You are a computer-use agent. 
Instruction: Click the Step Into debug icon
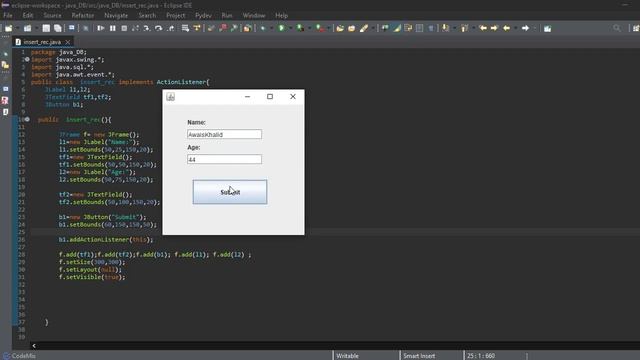coord(147,28)
